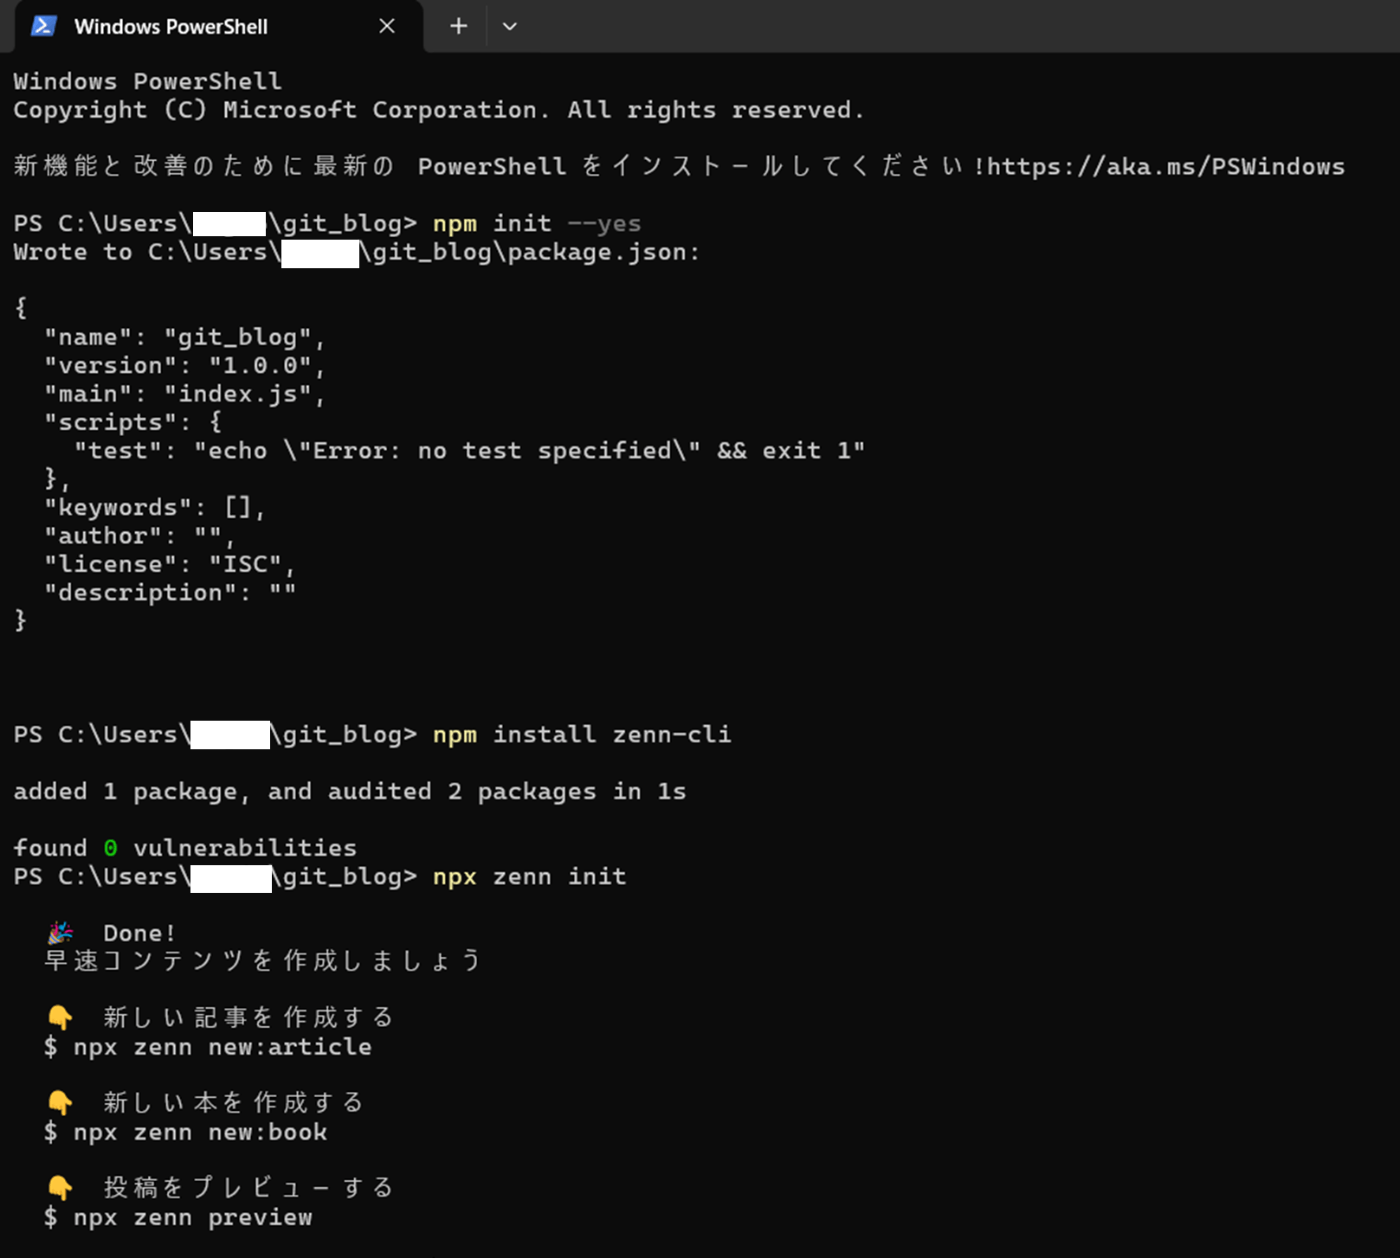
Task: Click the 早速コンテンツを作成しましょう line
Action: (263, 961)
